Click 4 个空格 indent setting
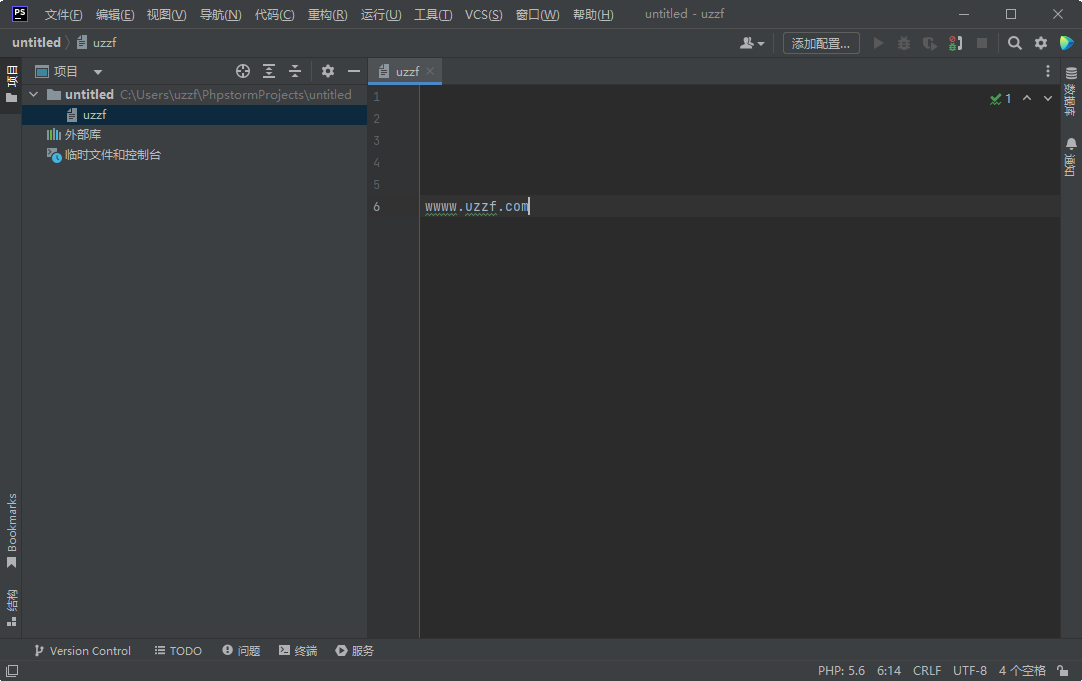The image size is (1082, 681). pyautogui.click(x=1022, y=671)
